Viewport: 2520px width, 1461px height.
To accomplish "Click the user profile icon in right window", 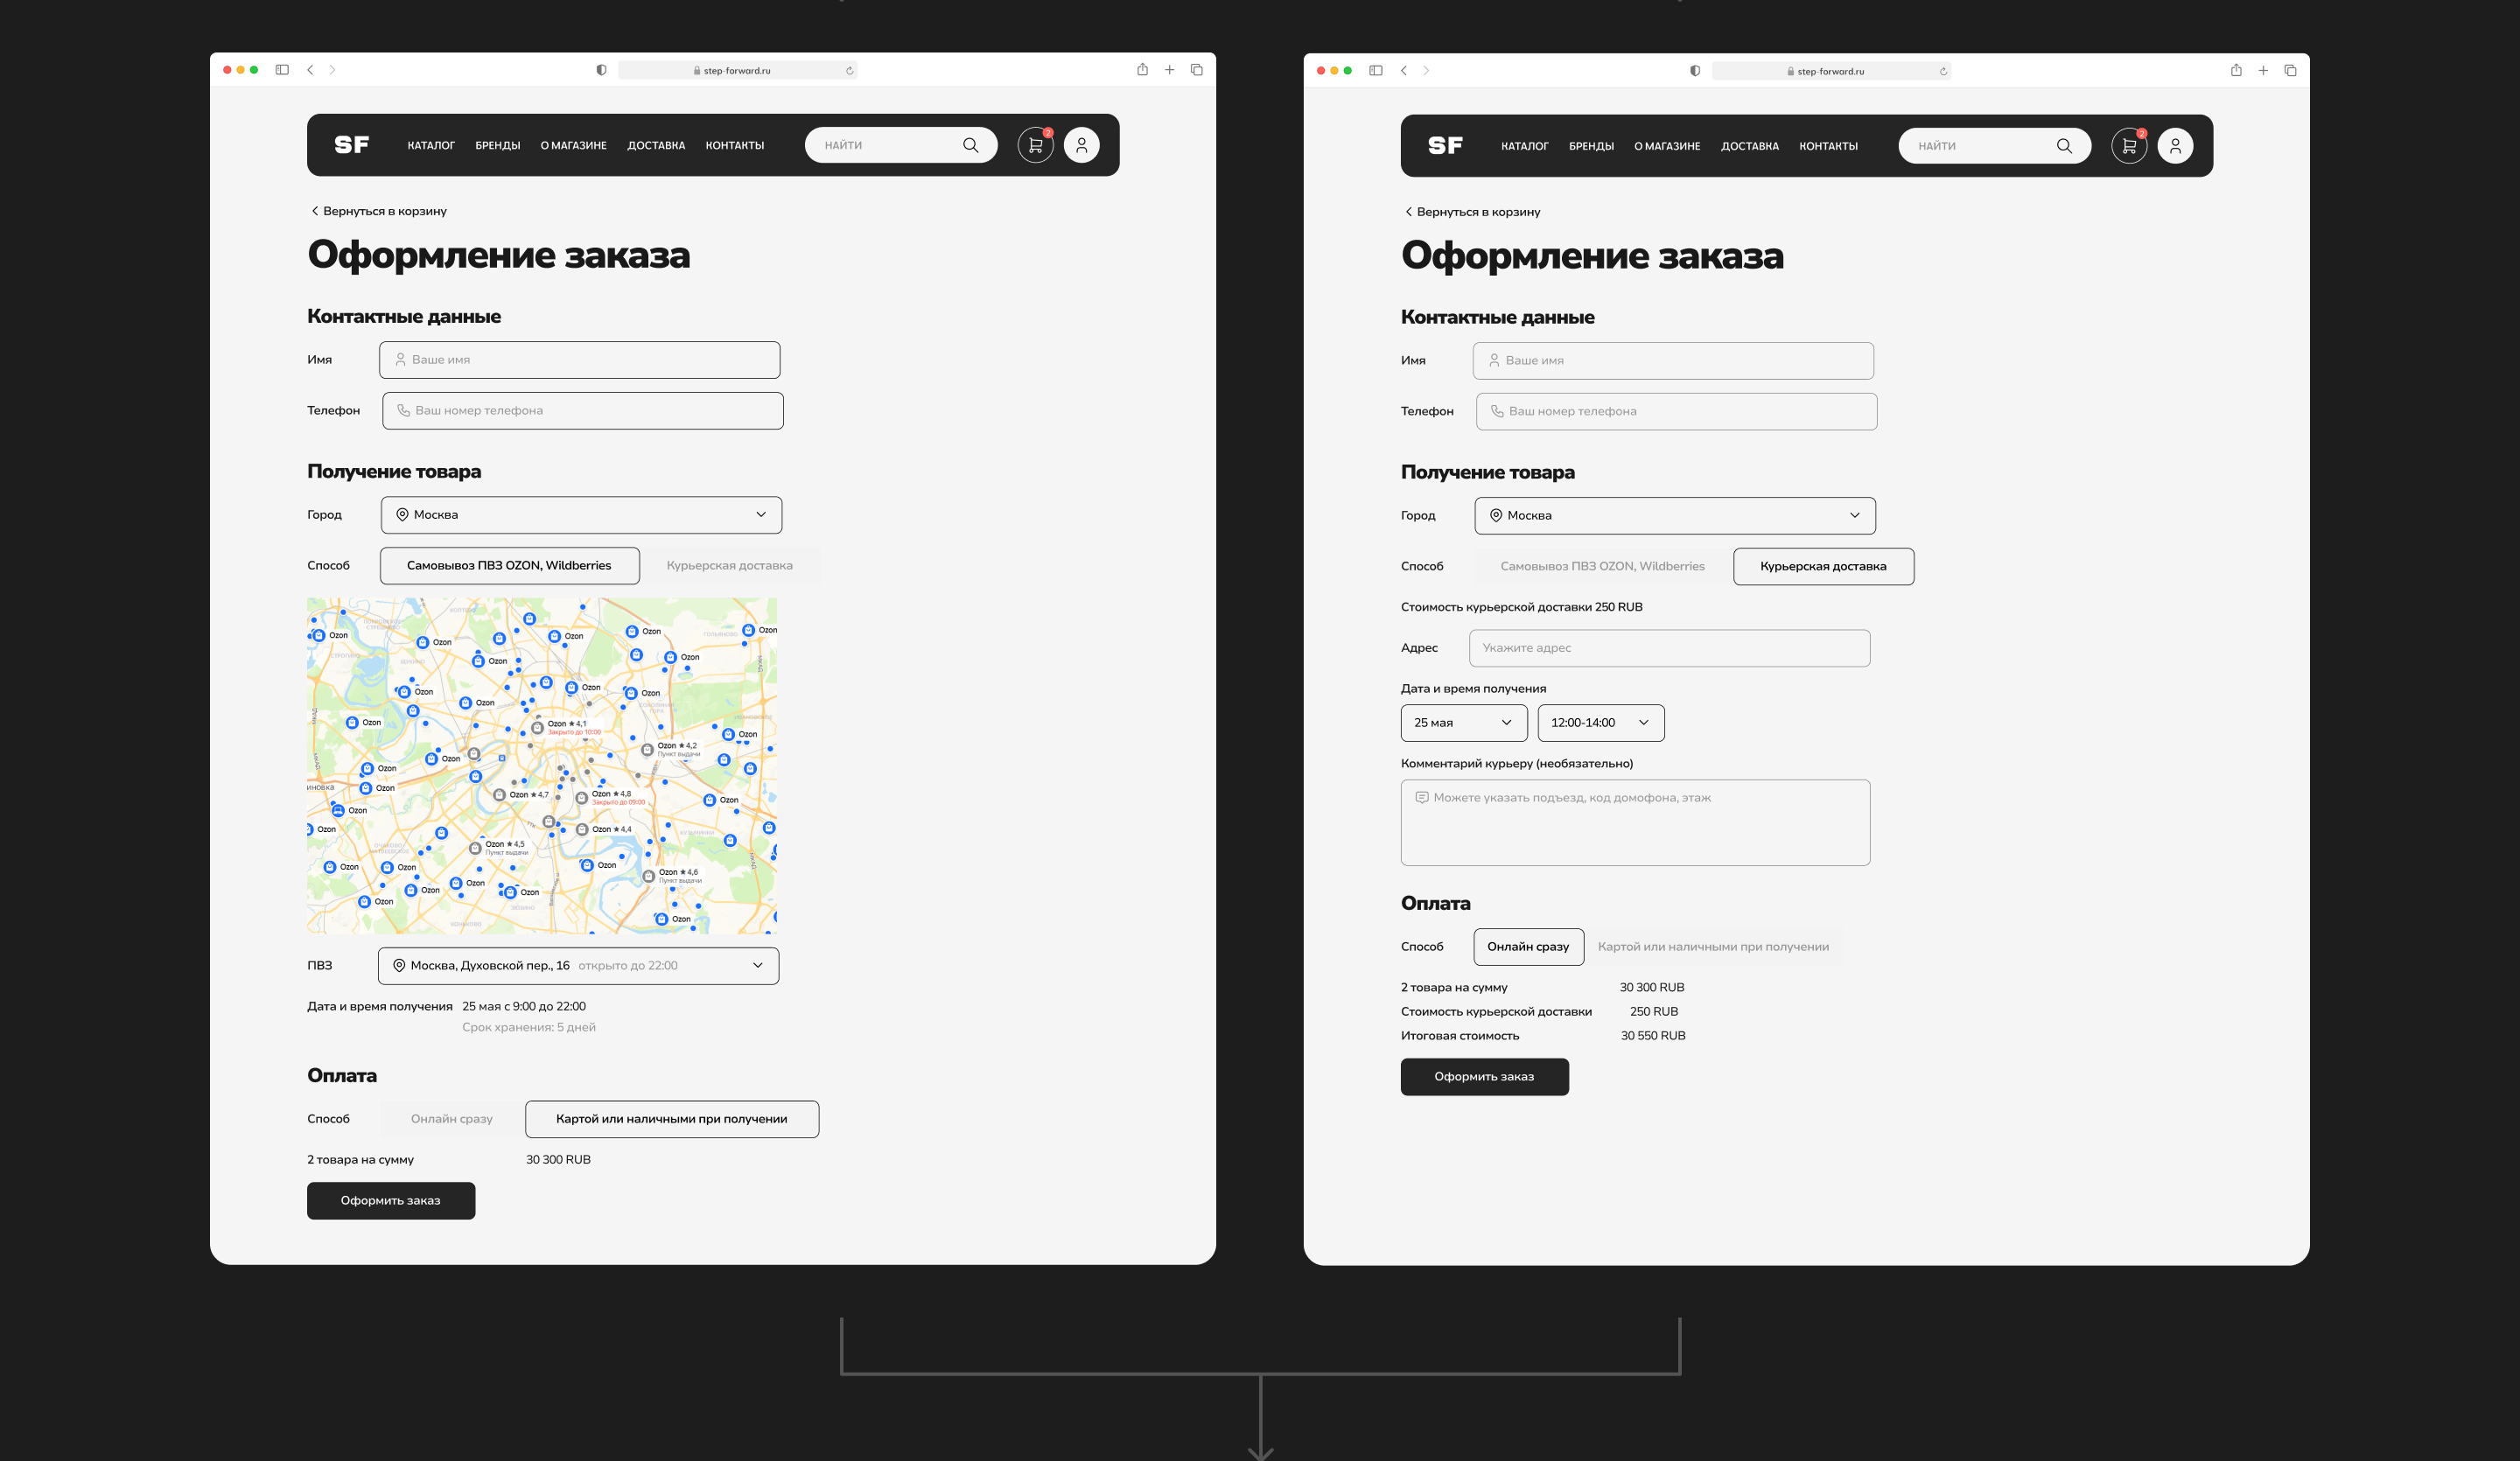I will (2175, 146).
